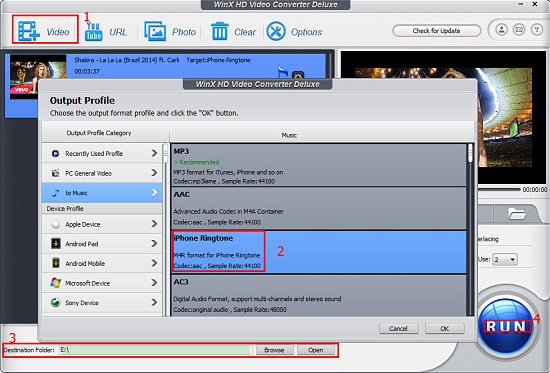Open the Options wrench icon
Image resolution: width=550 pixels, height=373 pixels.
[276, 31]
